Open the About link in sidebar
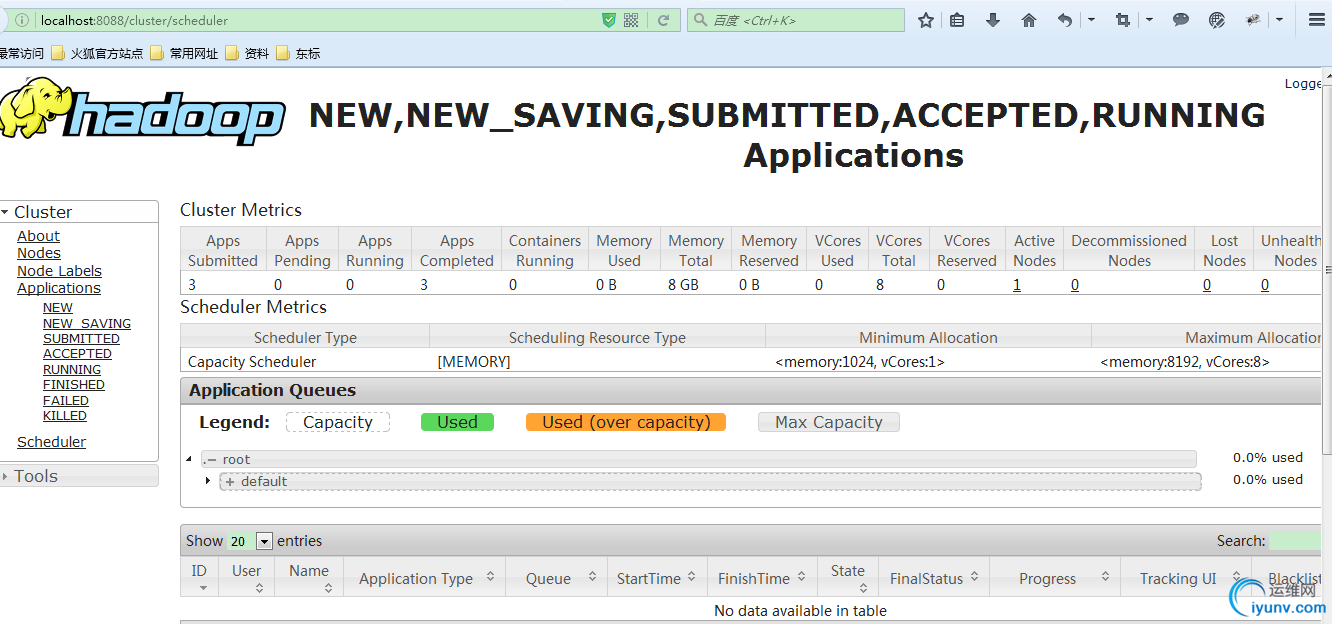Viewport: 1332px width, 624px height. (x=38, y=236)
